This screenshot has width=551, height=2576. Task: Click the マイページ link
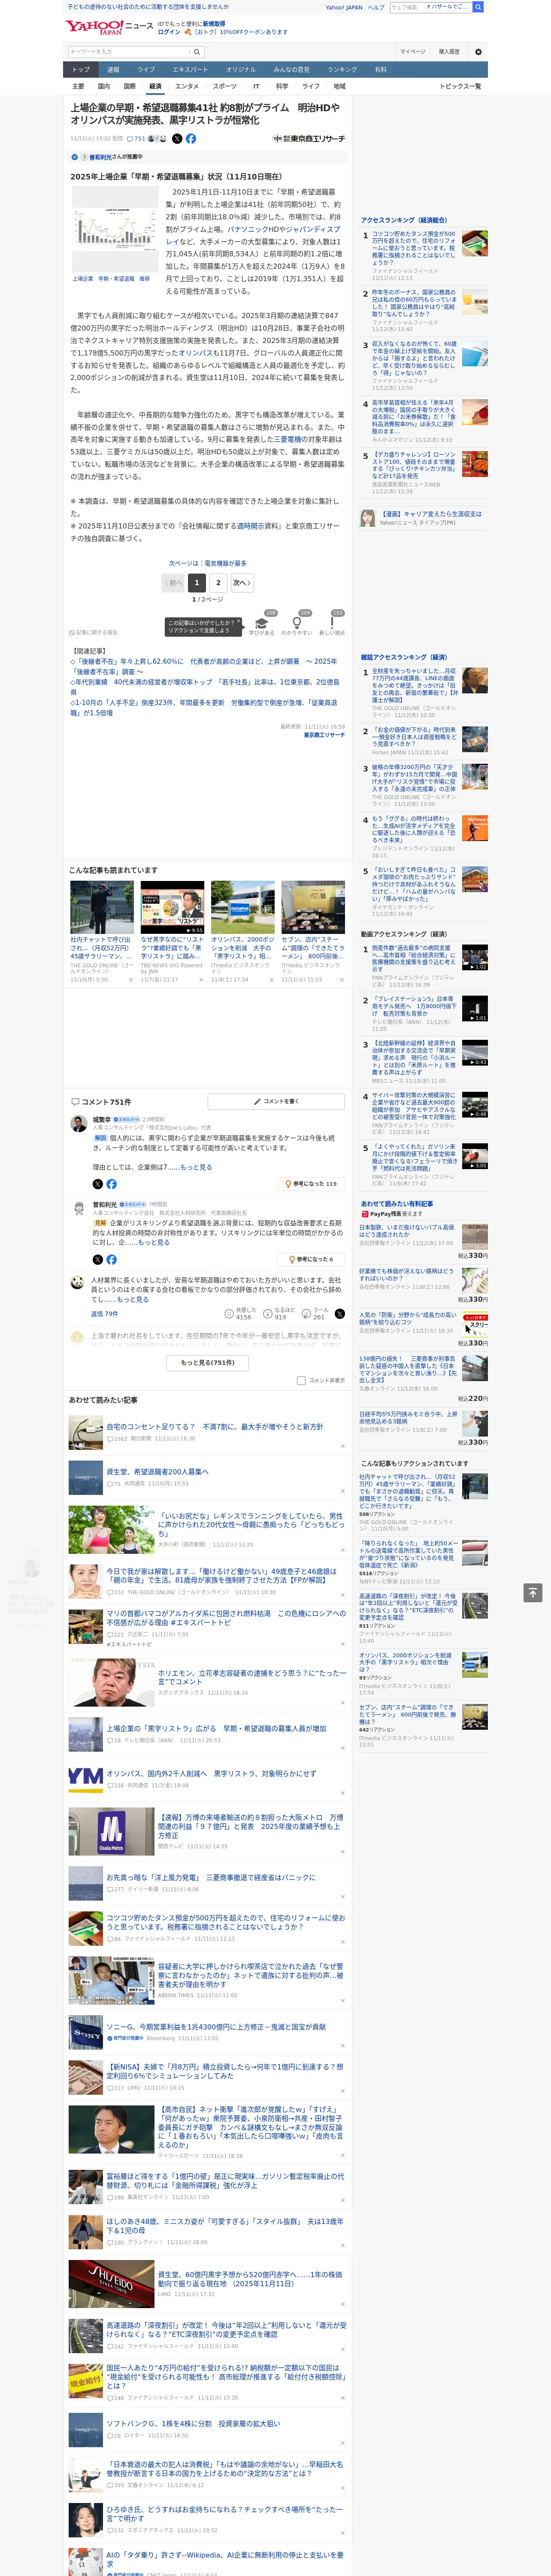(x=413, y=52)
